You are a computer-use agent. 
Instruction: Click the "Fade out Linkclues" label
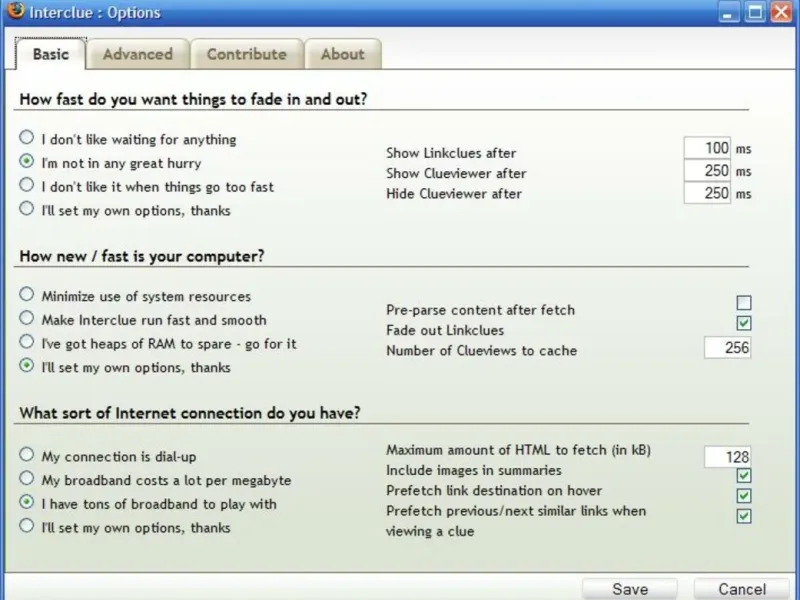pos(445,331)
